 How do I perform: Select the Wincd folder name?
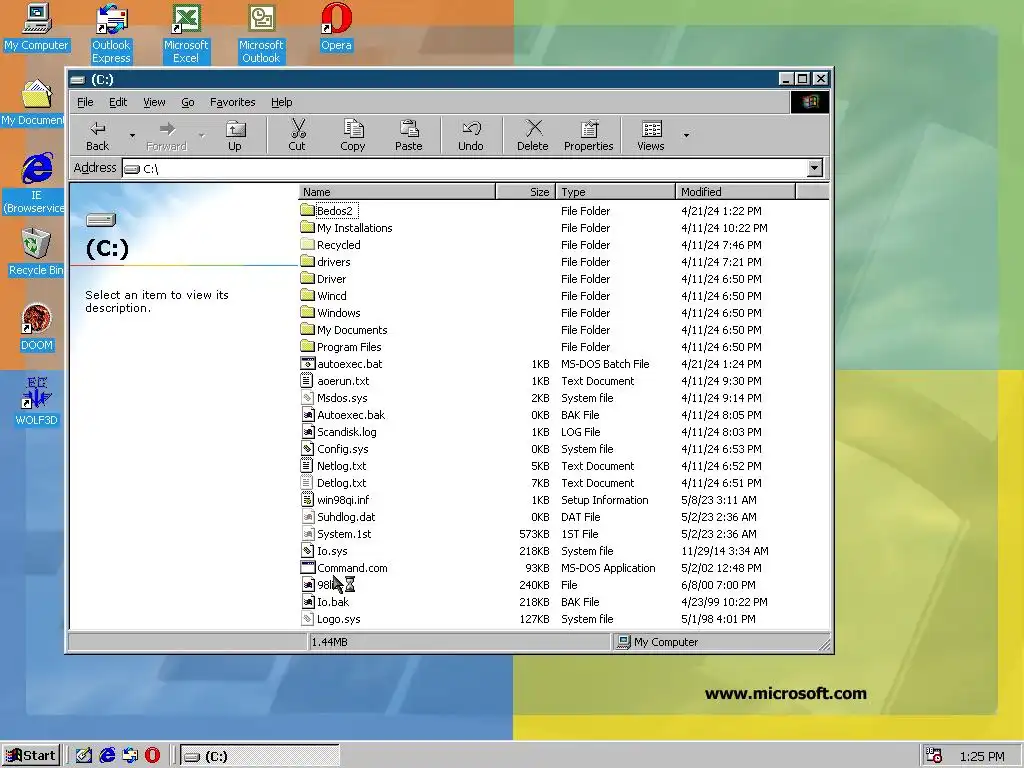pos(332,296)
